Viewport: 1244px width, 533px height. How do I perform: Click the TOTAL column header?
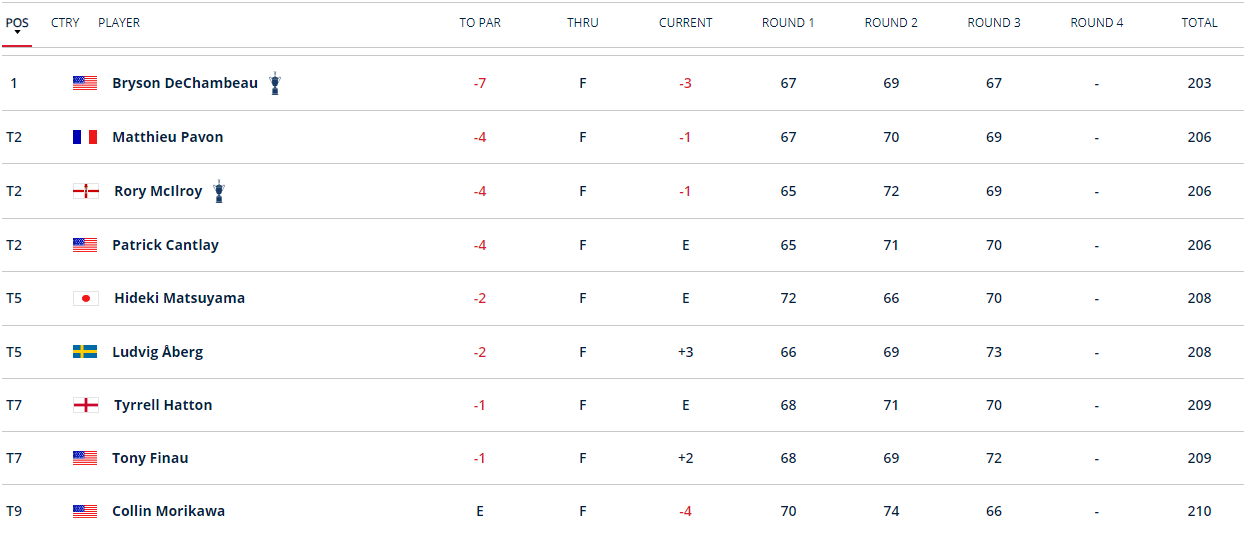pos(1199,23)
